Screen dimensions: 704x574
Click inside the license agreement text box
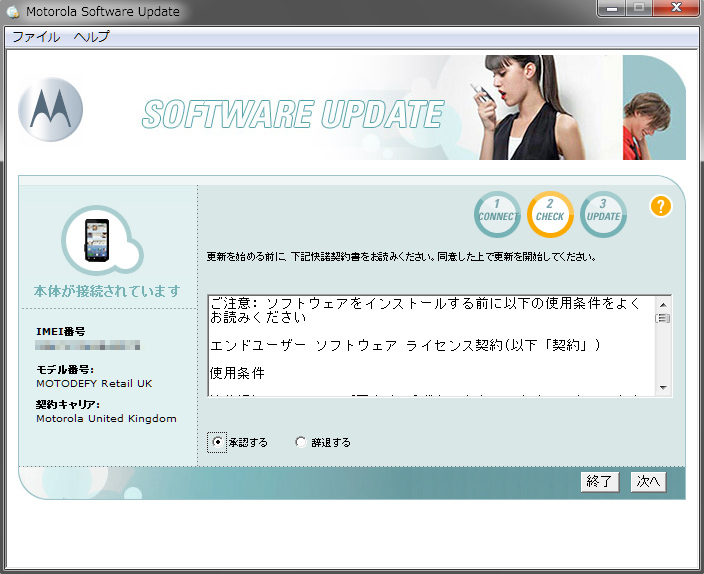pos(430,345)
